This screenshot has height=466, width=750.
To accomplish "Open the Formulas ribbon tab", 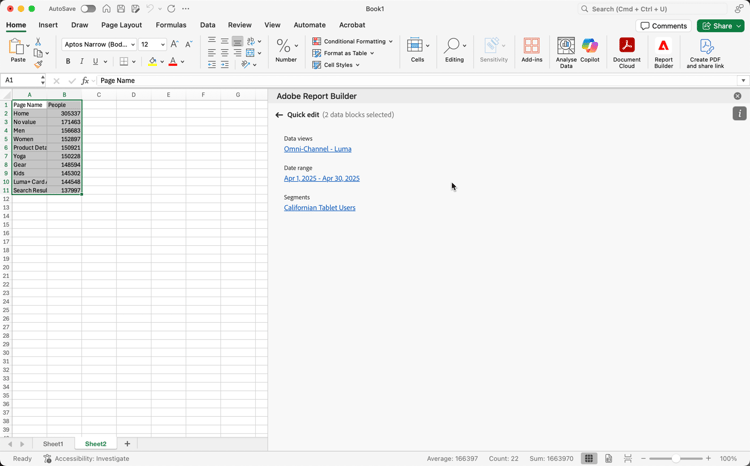I will (171, 25).
